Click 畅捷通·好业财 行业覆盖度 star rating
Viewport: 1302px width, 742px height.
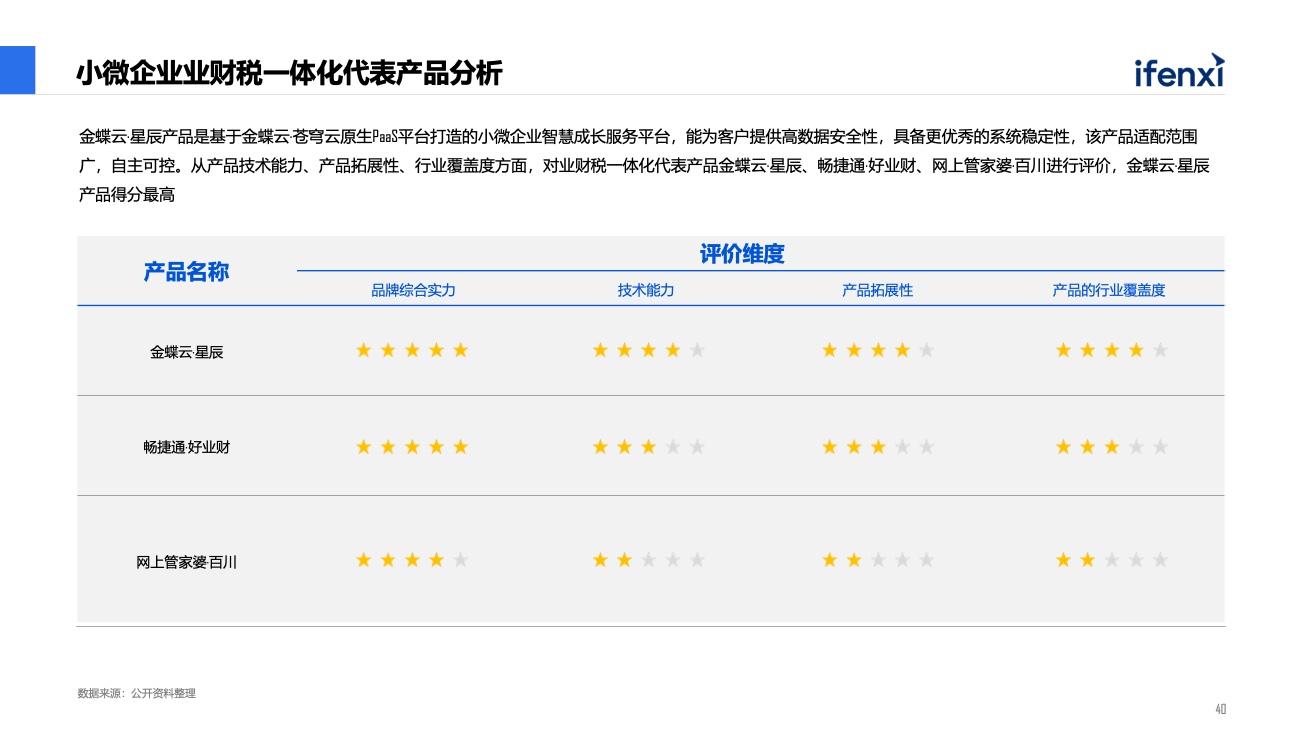[1112, 447]
